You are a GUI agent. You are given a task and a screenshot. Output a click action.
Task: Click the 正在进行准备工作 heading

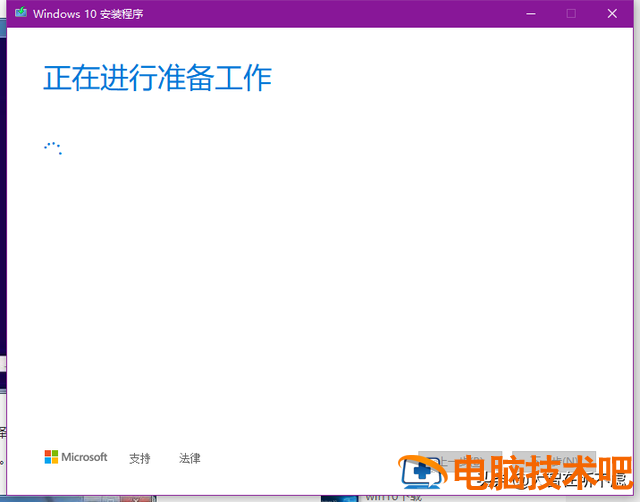tap(157, 78)
